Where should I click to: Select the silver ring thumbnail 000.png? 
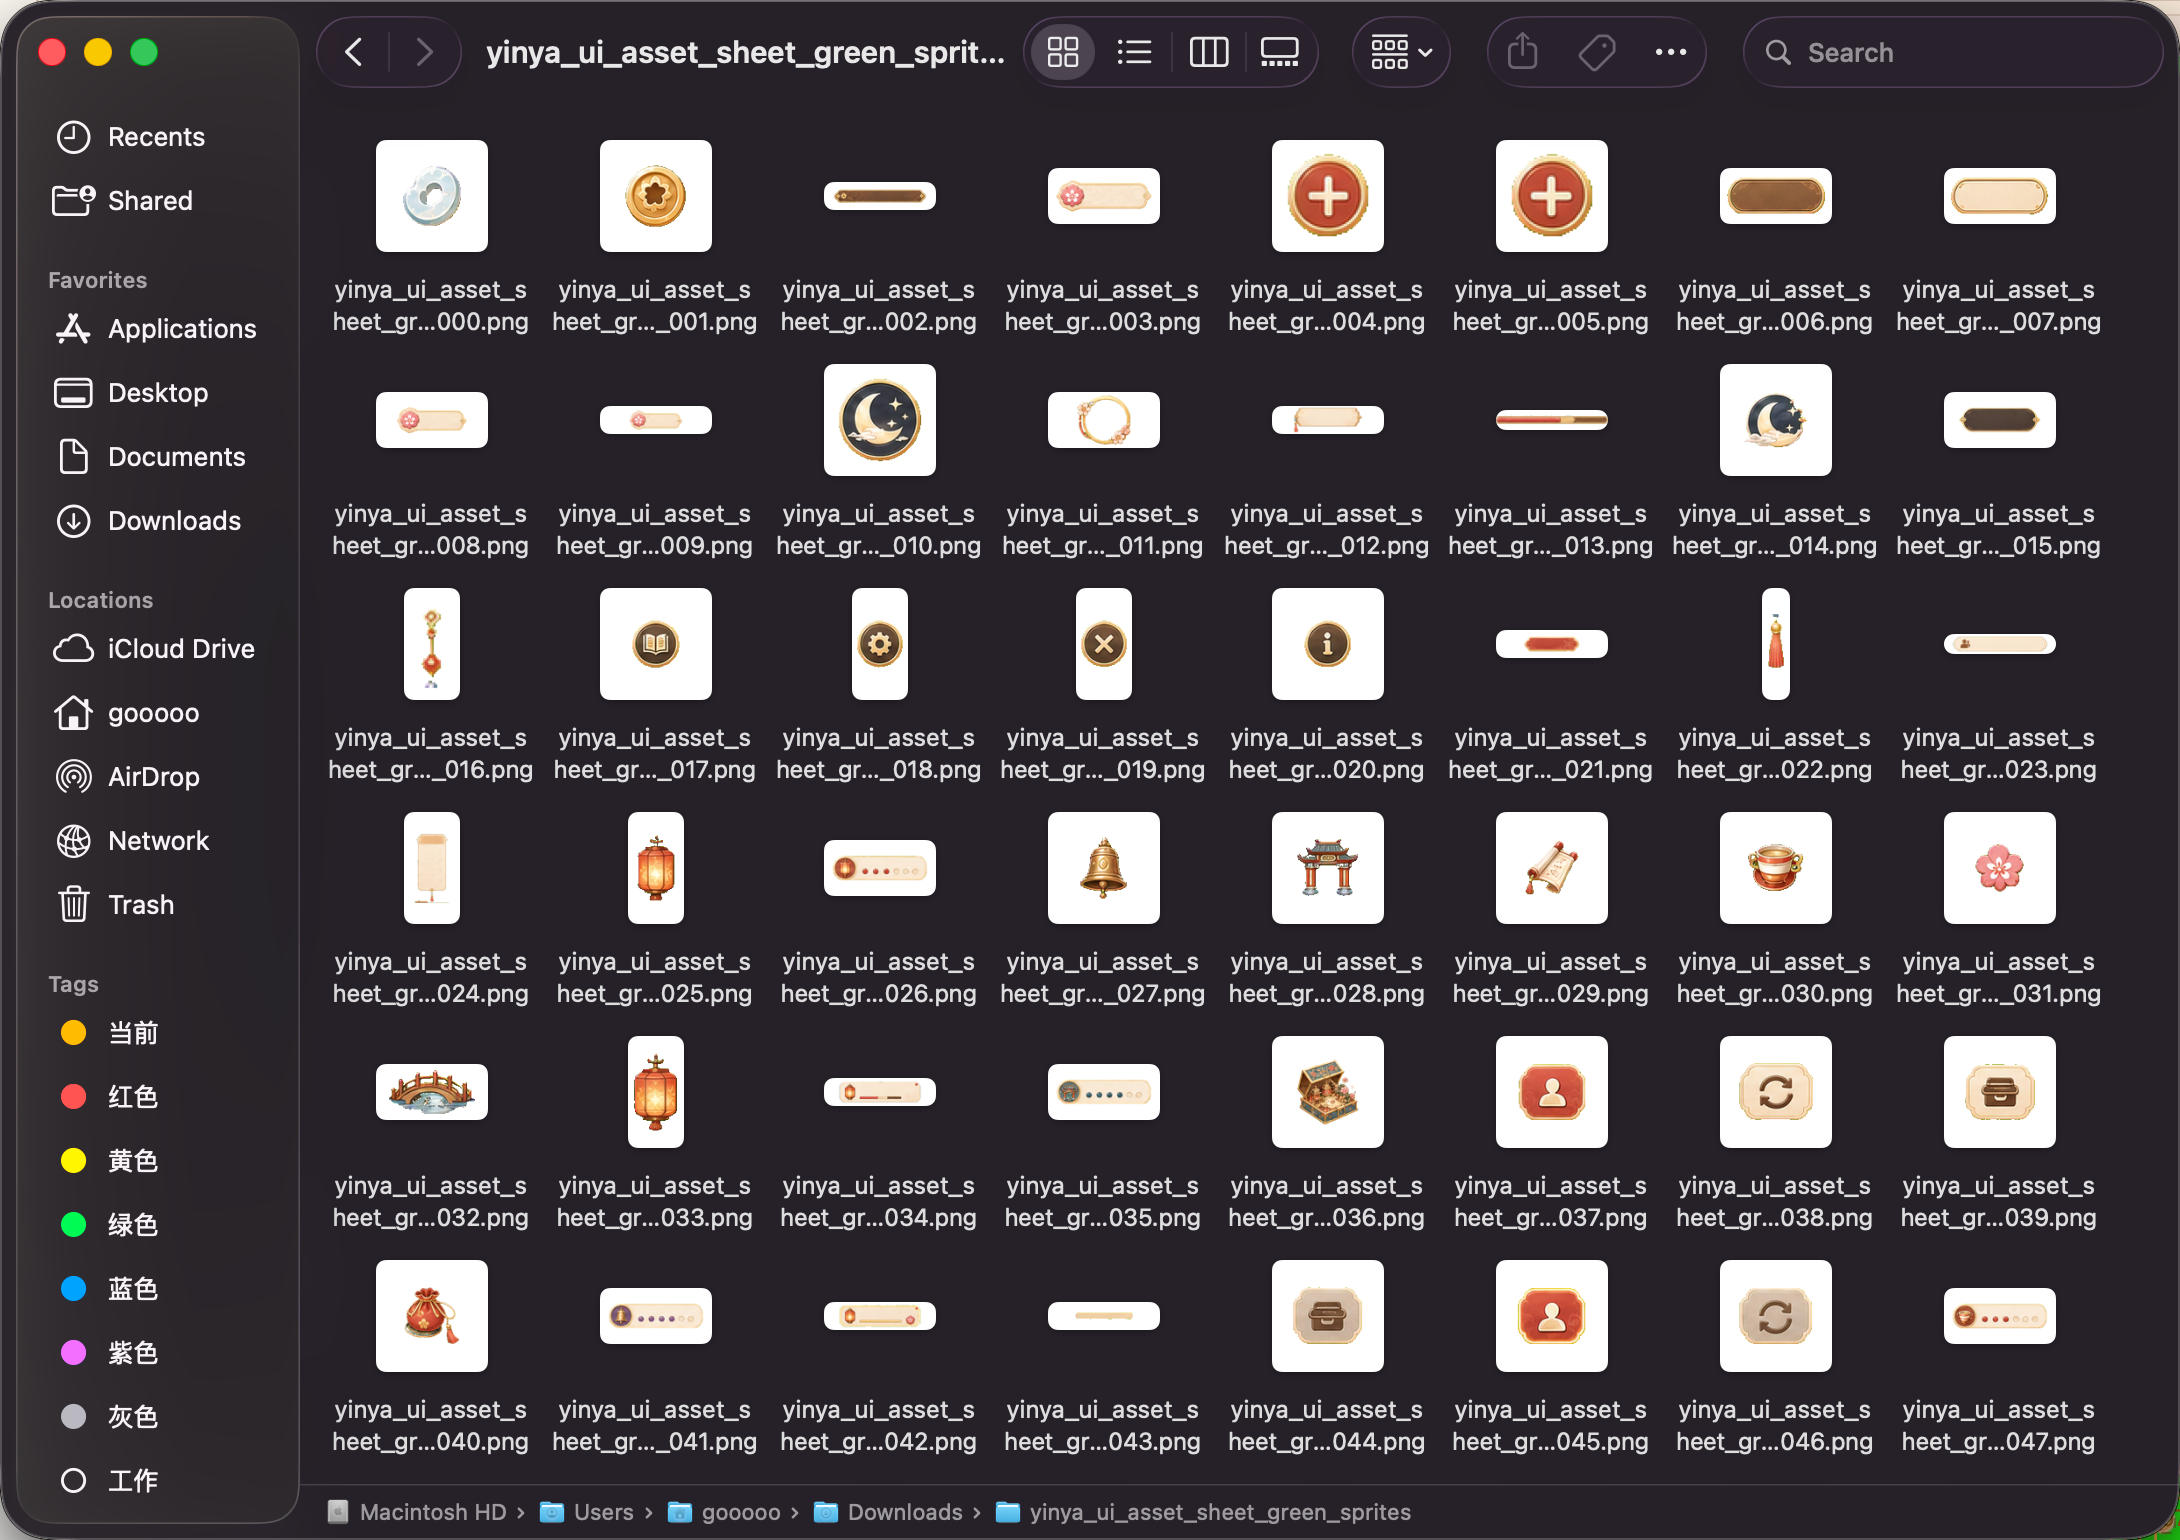coord(432,196)
